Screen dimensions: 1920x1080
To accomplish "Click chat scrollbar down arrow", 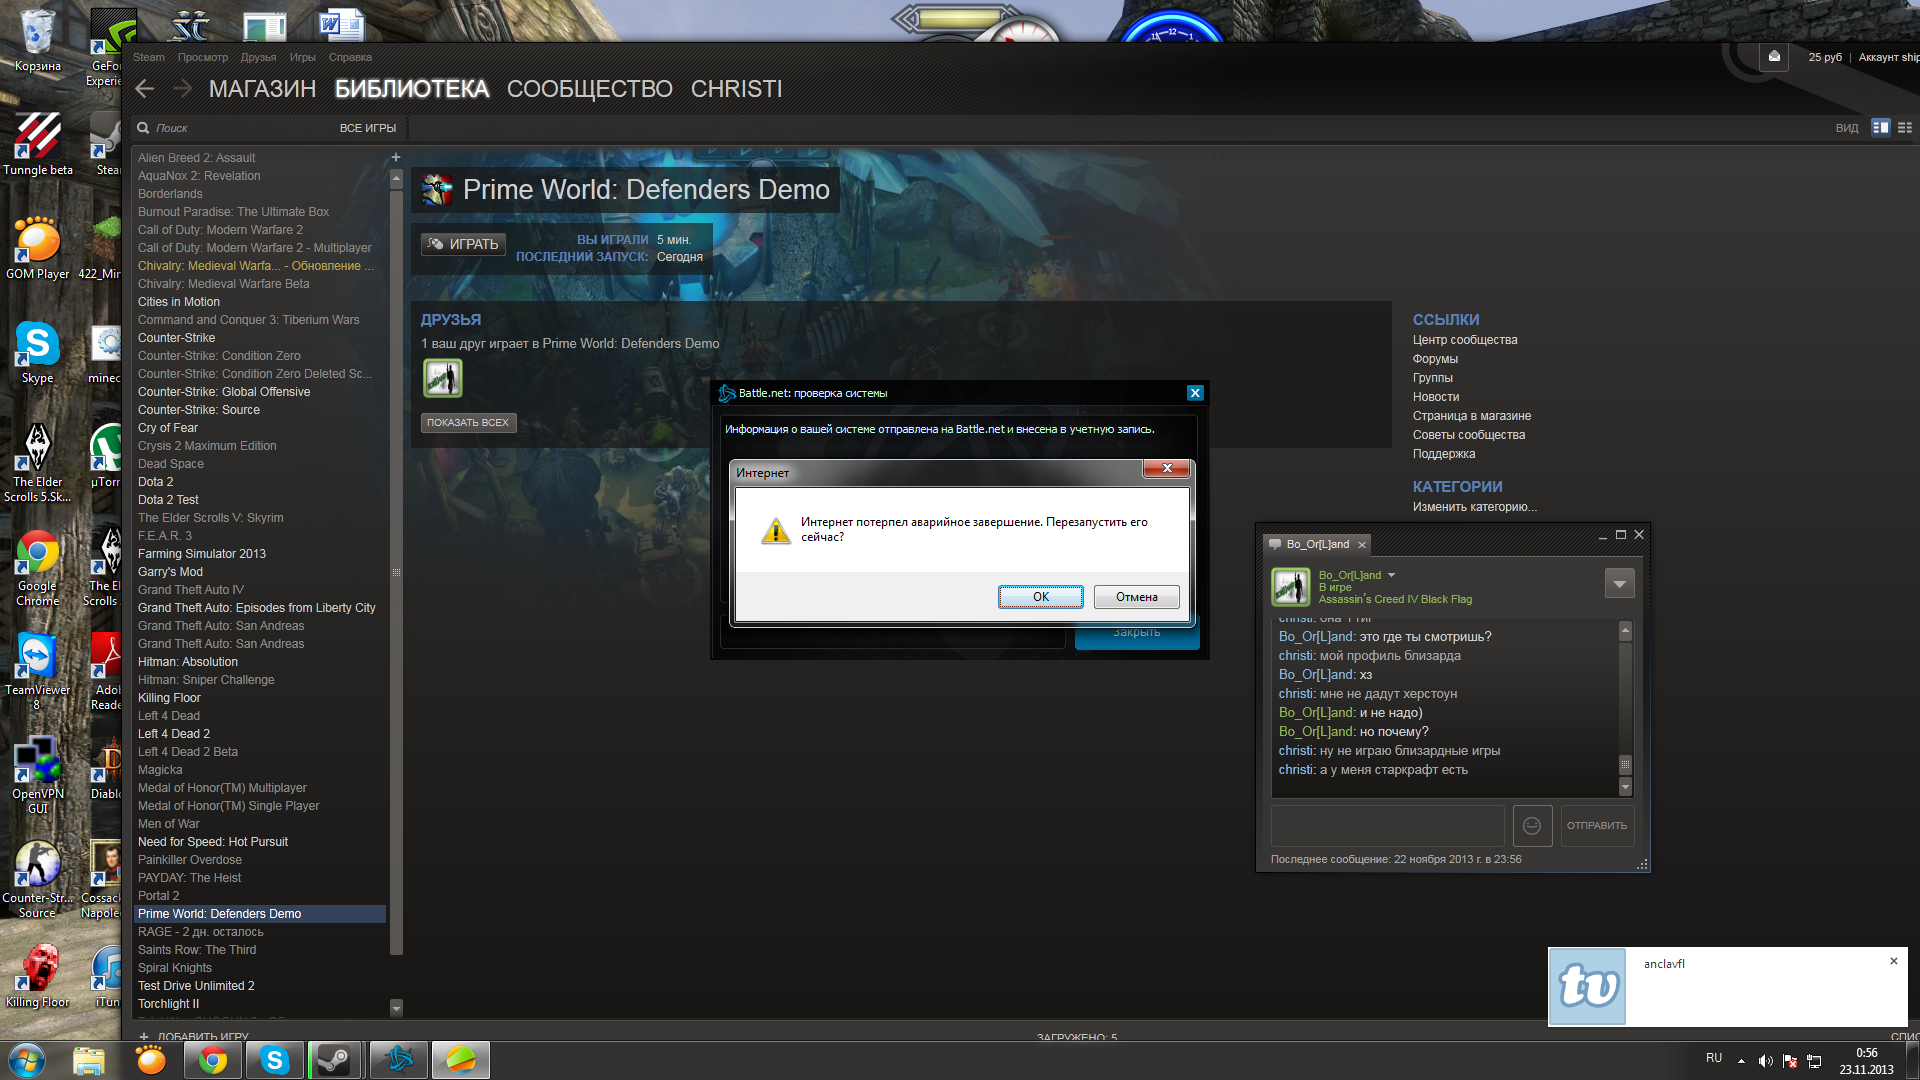I will coord(1625,787).
